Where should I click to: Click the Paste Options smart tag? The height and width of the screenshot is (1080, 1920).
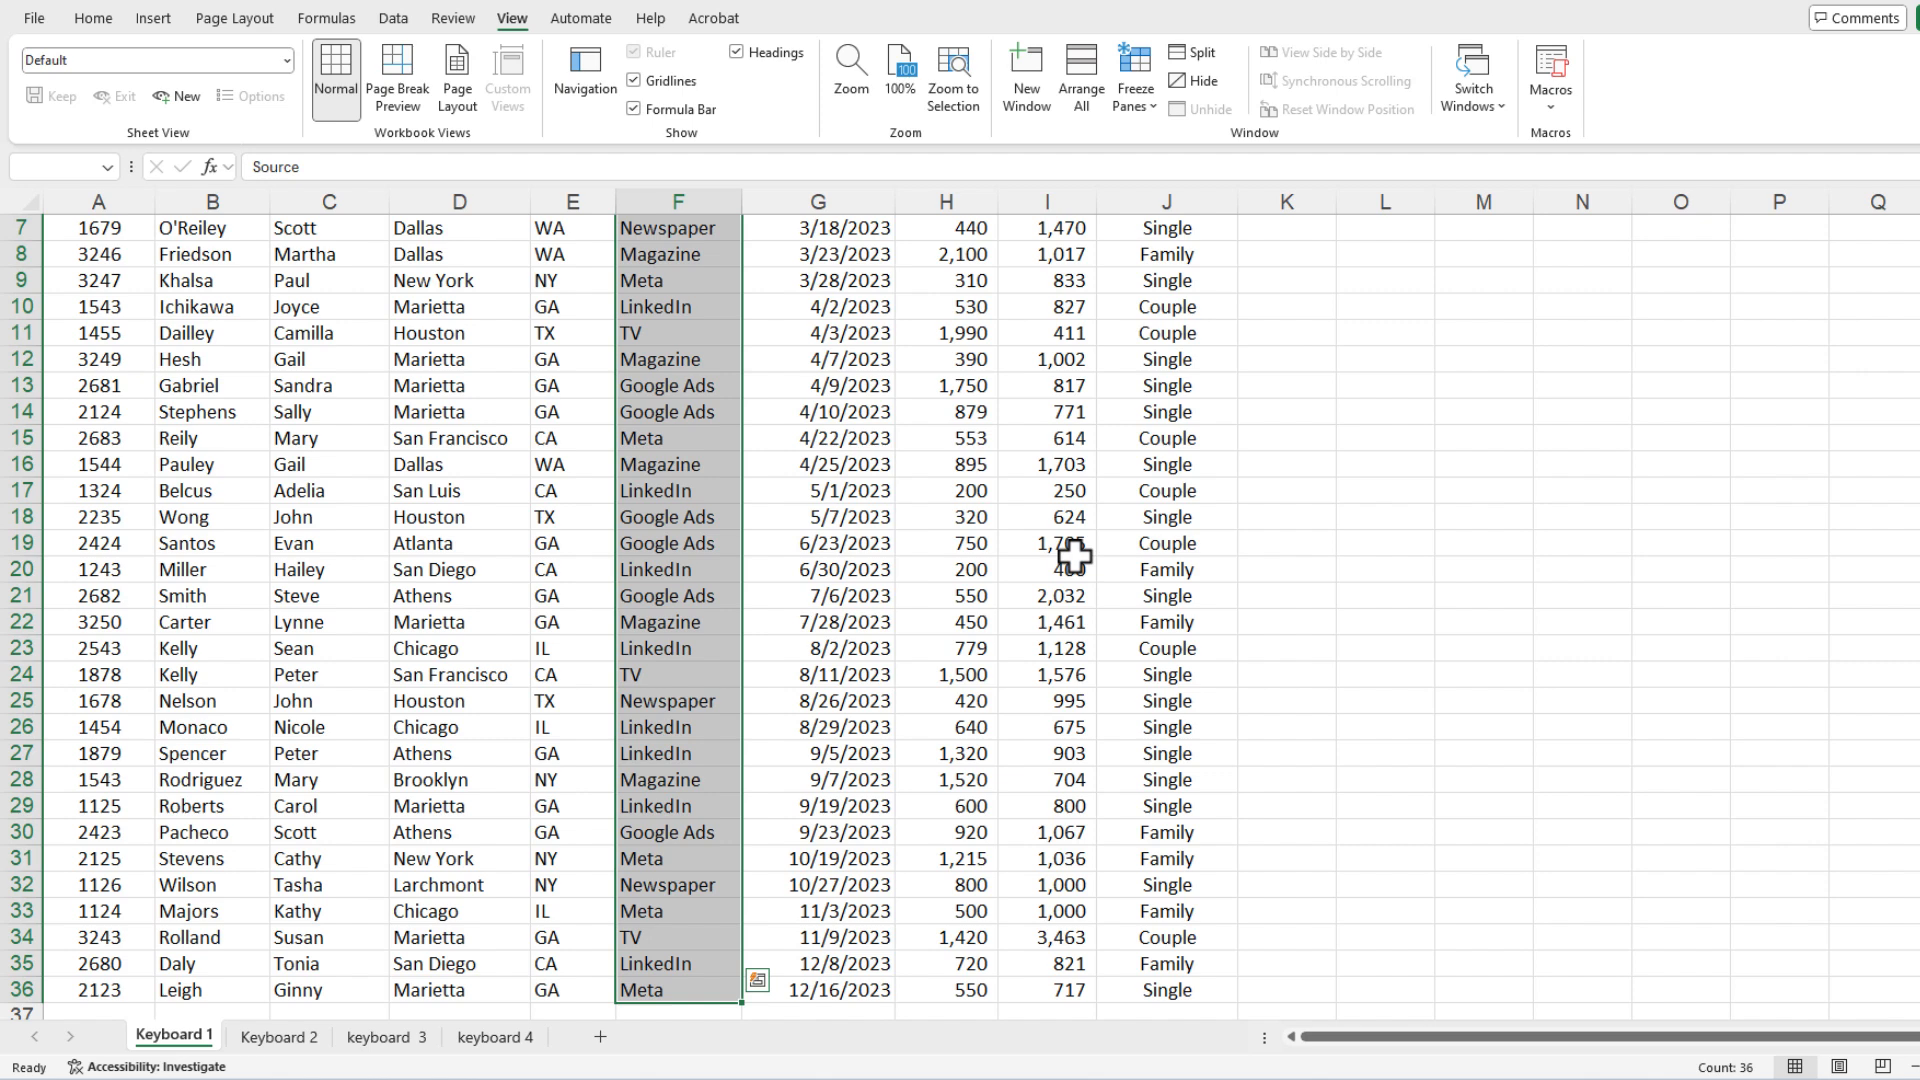pos(758,980)
